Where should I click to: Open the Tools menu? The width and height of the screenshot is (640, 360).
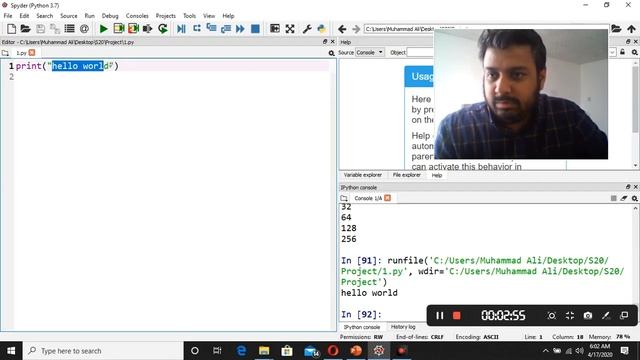pyautogui.click(x=189, y=16)
